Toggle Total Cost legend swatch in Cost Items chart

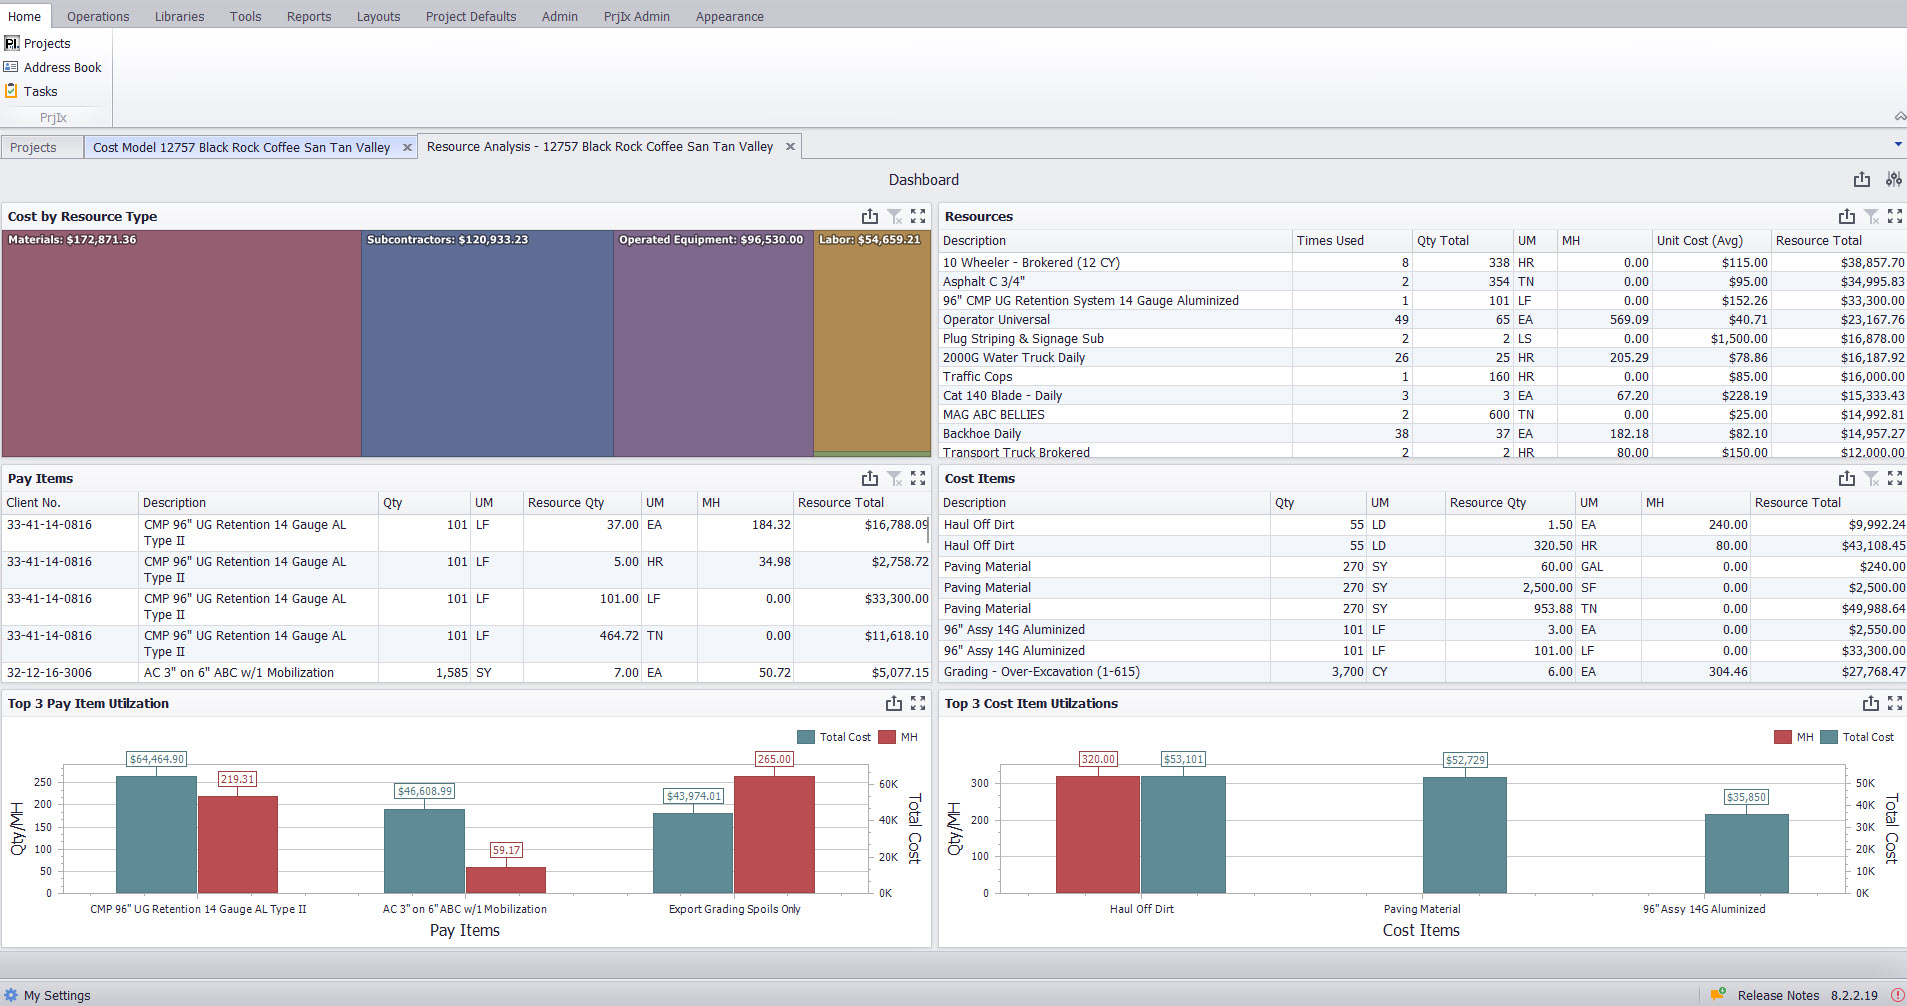pos(1829,737)
